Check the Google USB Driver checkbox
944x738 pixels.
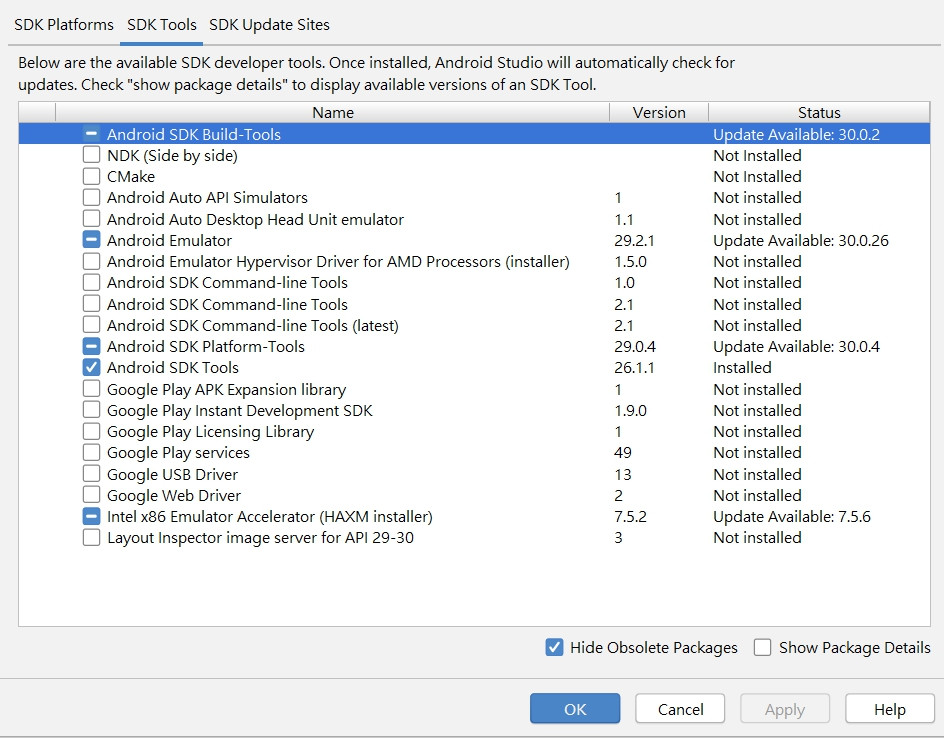pyautogui.click(x=91, y=475)
